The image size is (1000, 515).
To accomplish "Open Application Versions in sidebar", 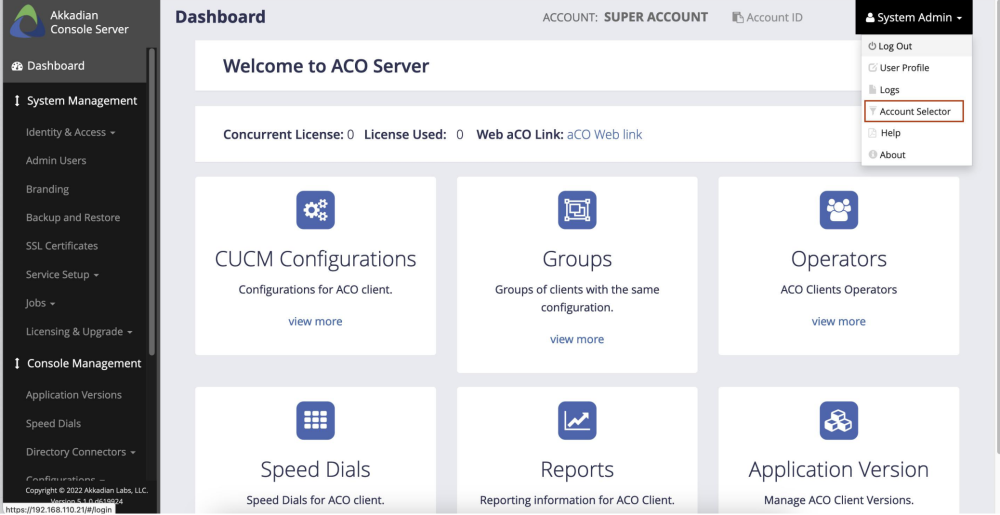I will (73, 395).
